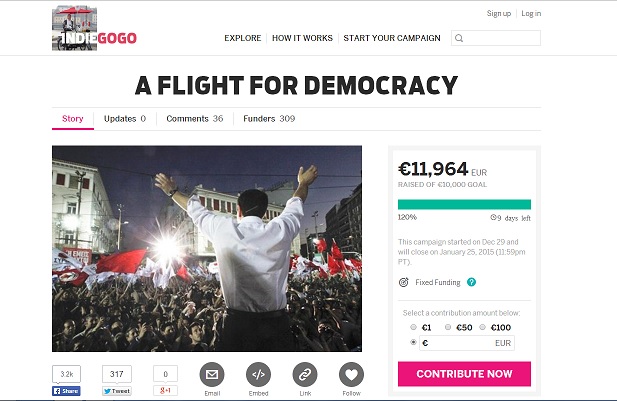
Task: Click the Email share icon
Action: coord(212,374)
